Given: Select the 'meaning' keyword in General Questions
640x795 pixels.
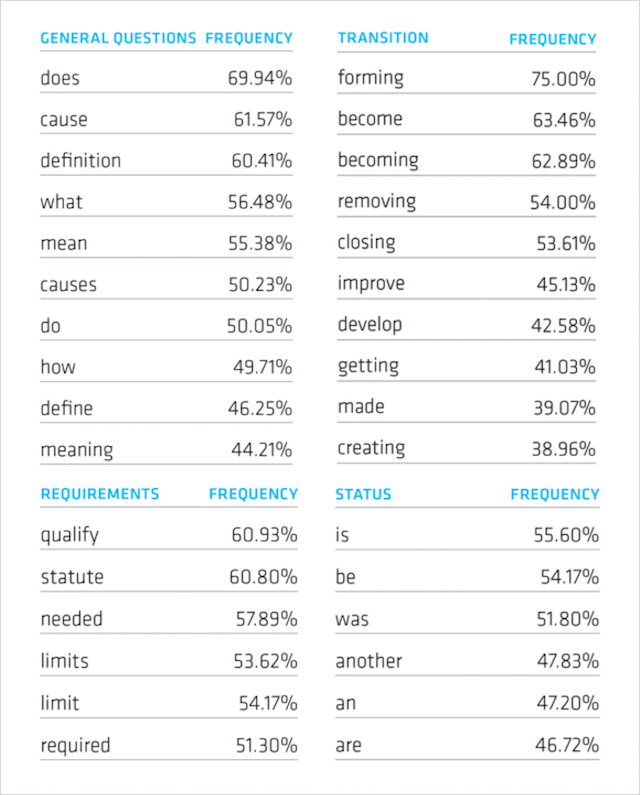Looking at the screenshot, I should click(76, 451).
